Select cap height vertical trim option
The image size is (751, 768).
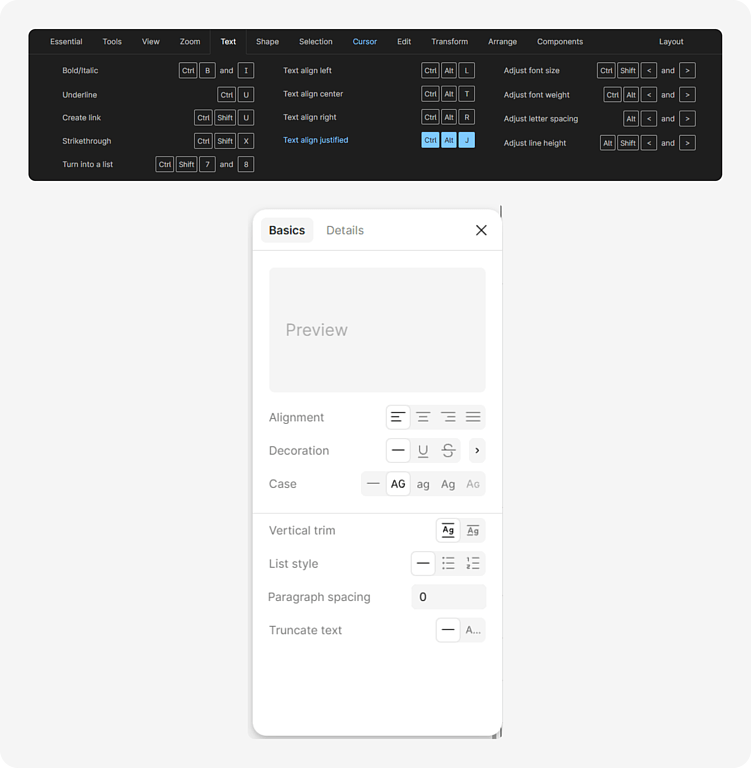473,530
